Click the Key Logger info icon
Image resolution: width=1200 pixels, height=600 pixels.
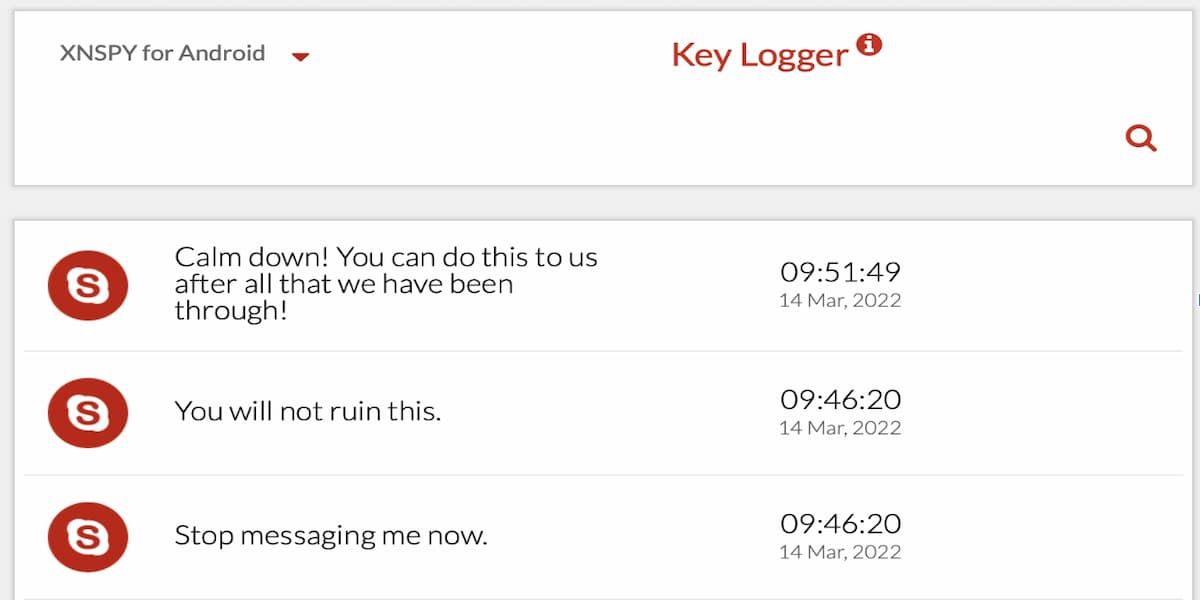click(870, 44)
